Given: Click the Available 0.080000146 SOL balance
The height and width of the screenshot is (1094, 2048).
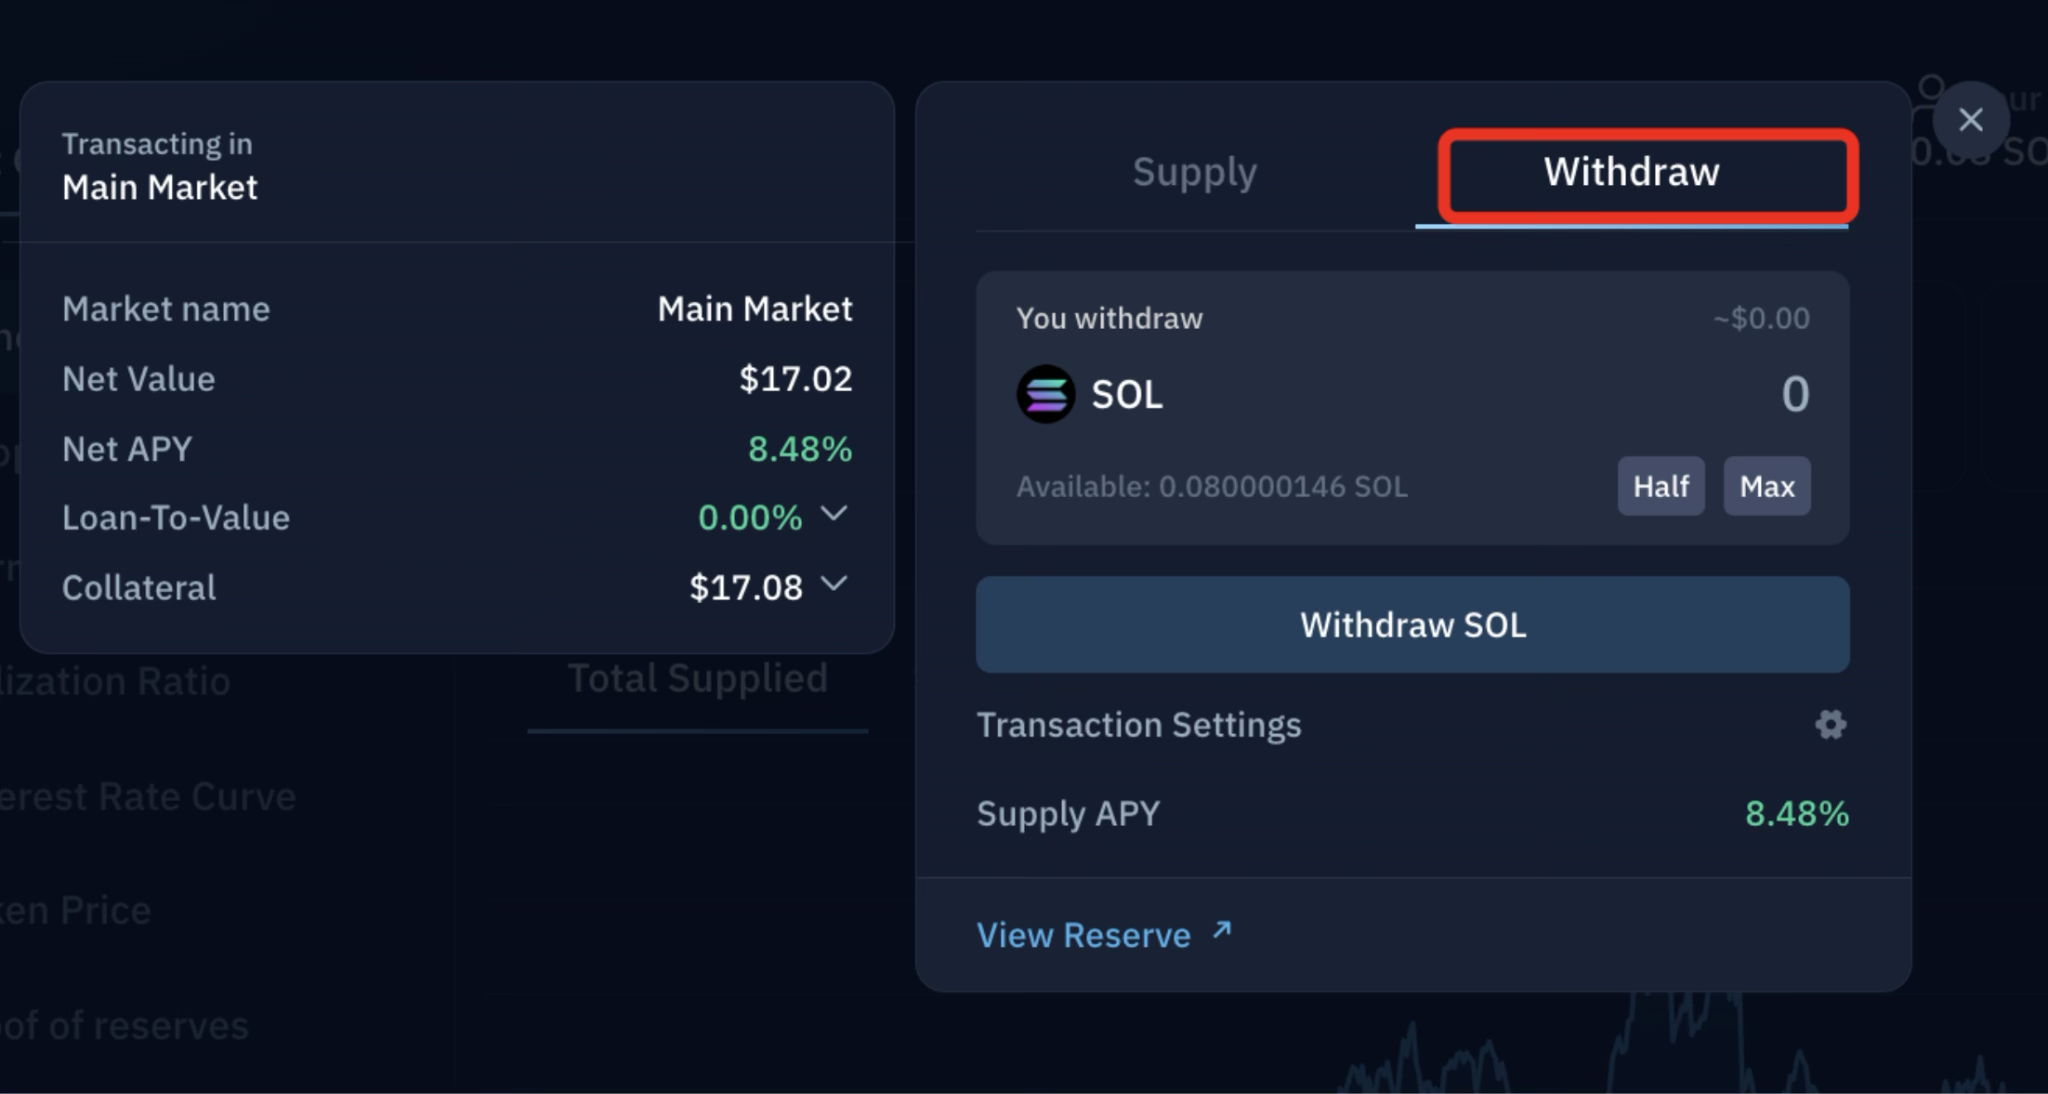Looking at the screenshot, I should click(1211, 487).
